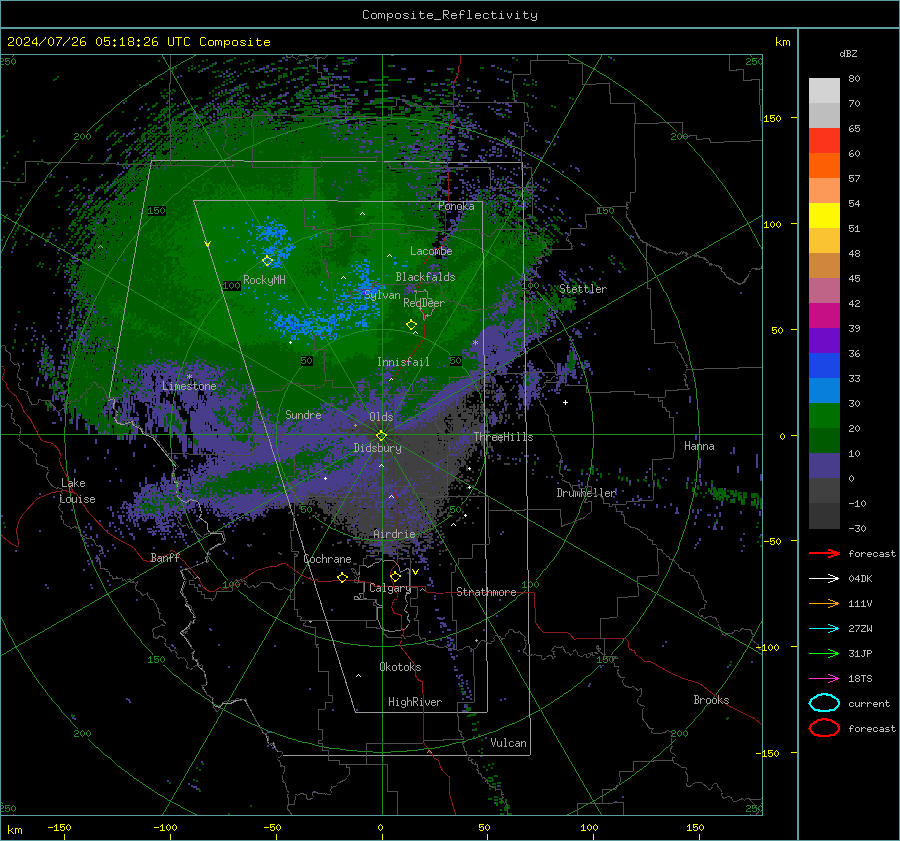The height and width of the screenshot is (841, 900).
Task: Click the yellow diamond marker south of RedDeer
Action: [x=412, y=325]
